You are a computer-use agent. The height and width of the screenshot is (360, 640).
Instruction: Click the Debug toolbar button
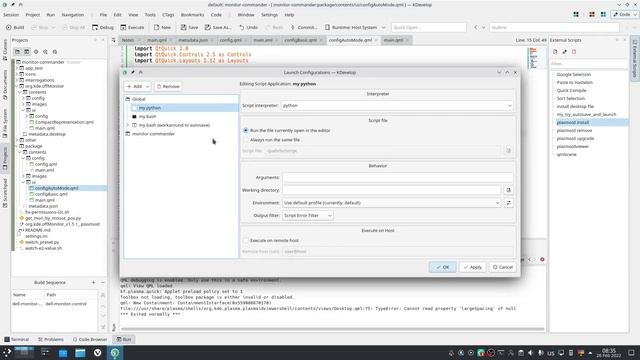(103, 27)
